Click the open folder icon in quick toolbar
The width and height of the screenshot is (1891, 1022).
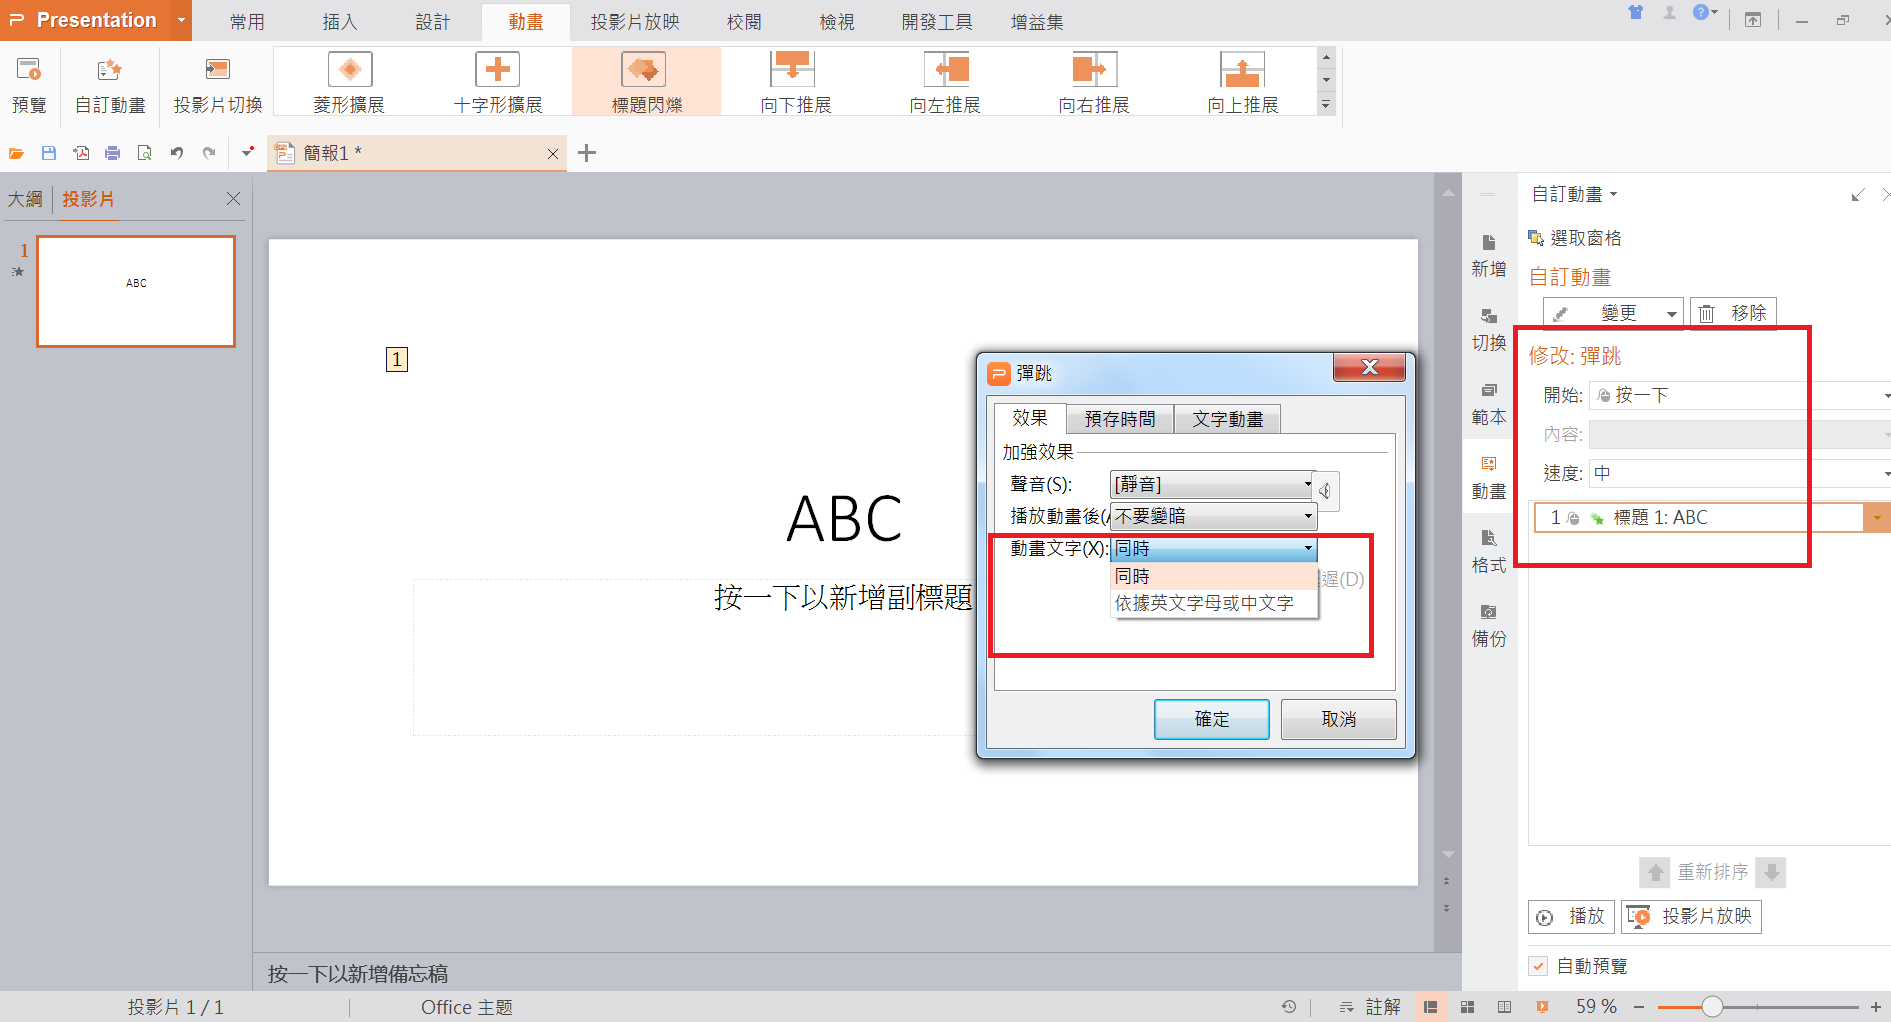[16, 153]
